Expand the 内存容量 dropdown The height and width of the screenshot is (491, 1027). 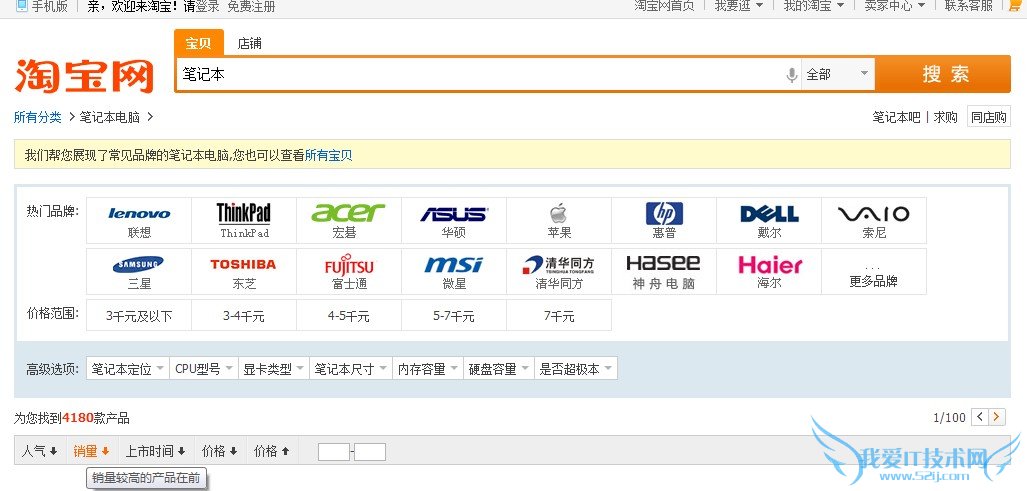(428, 369)
